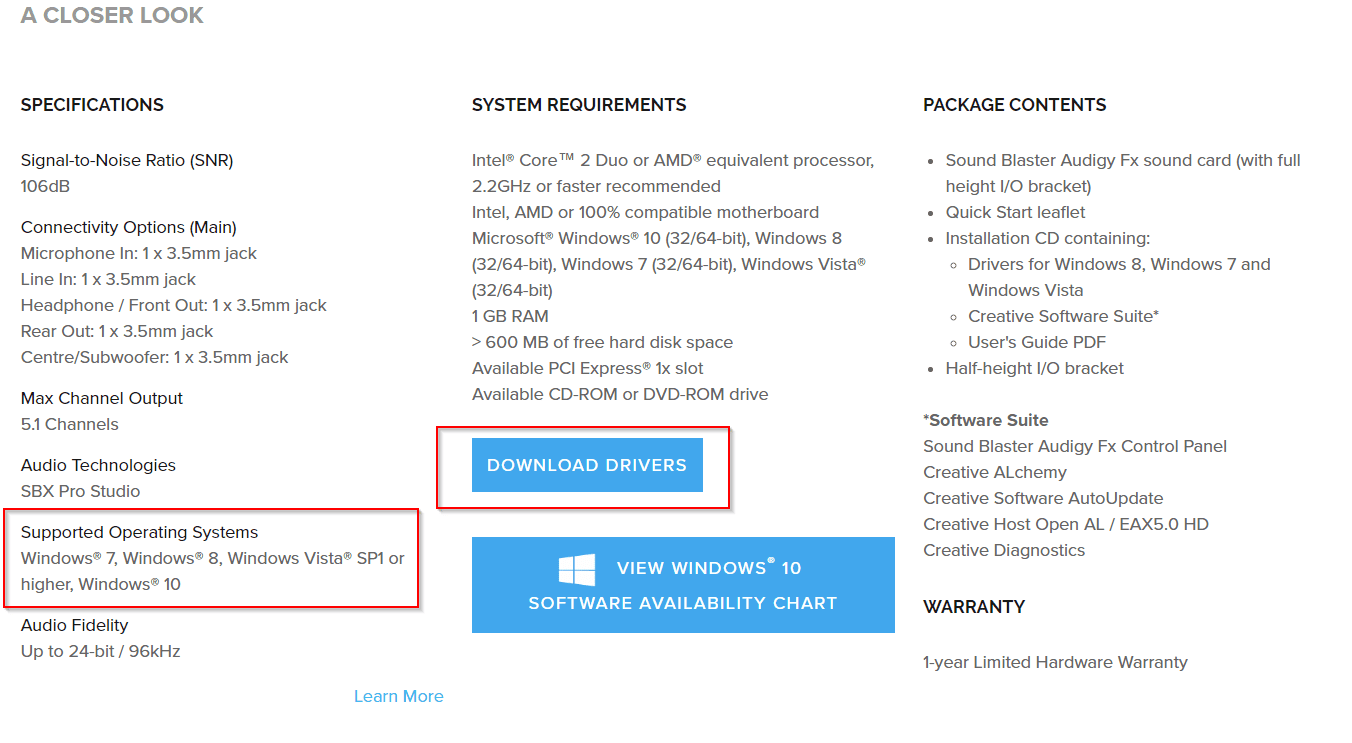Select the Connectivity Options heading
This screenshot has height=743, width=1352.
[x=128, y=226]
